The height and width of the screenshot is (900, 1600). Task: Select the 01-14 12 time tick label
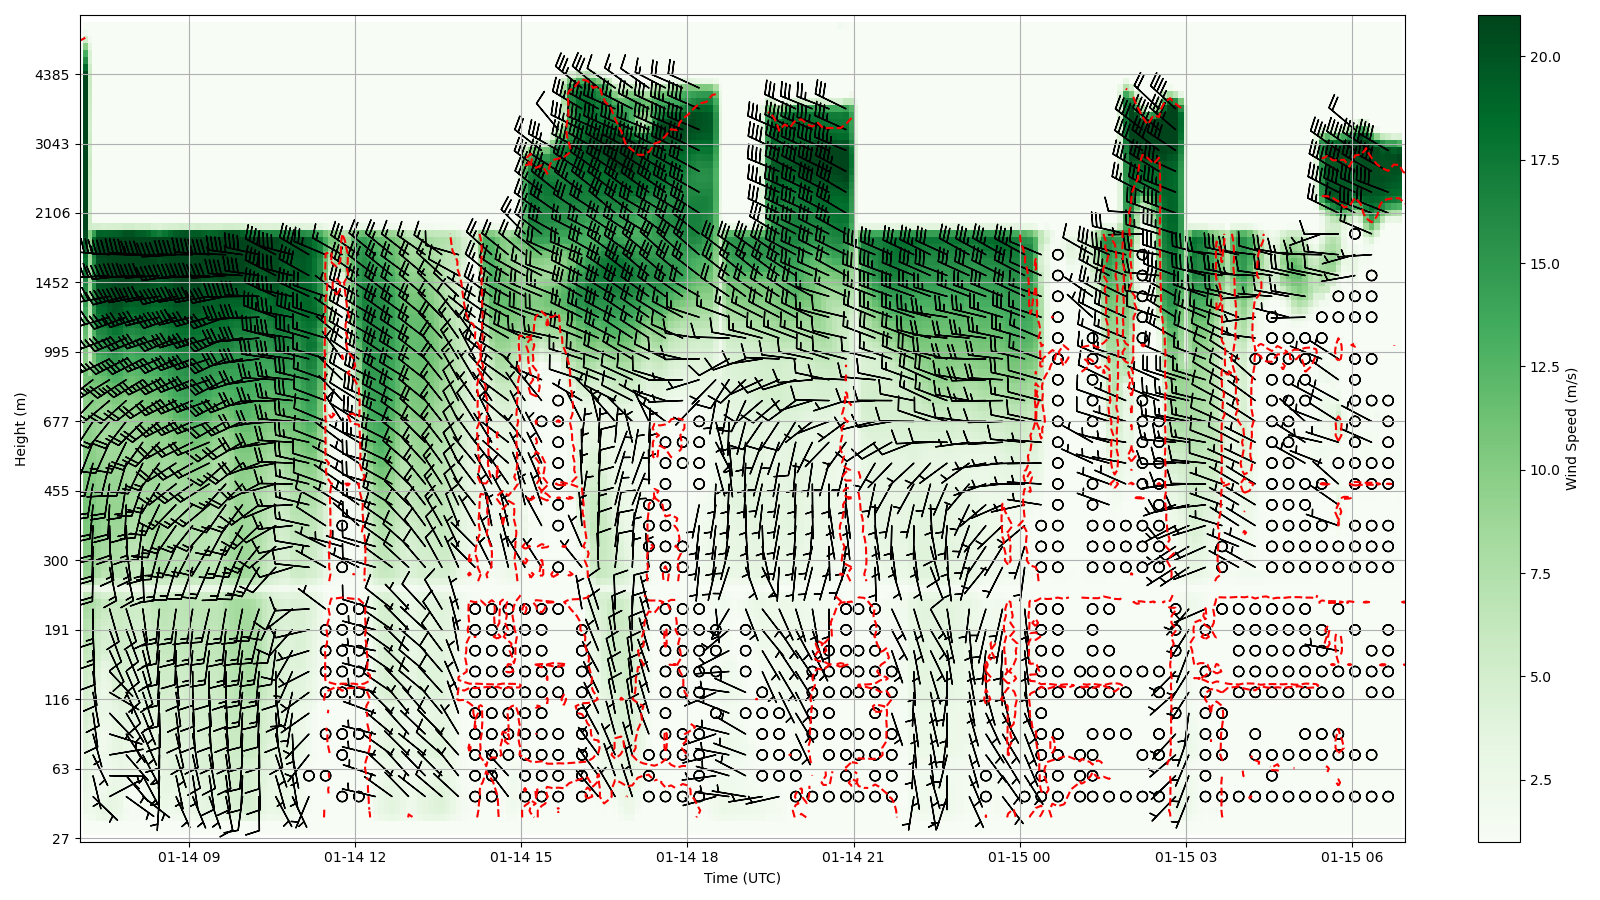coord(355,857)
